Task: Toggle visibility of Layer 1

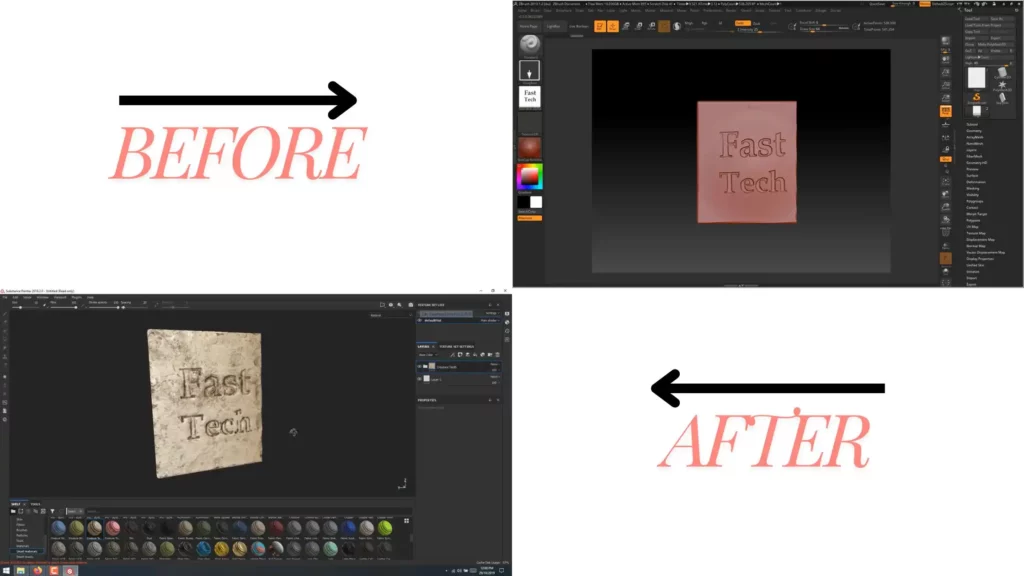Action: (420, 380)
